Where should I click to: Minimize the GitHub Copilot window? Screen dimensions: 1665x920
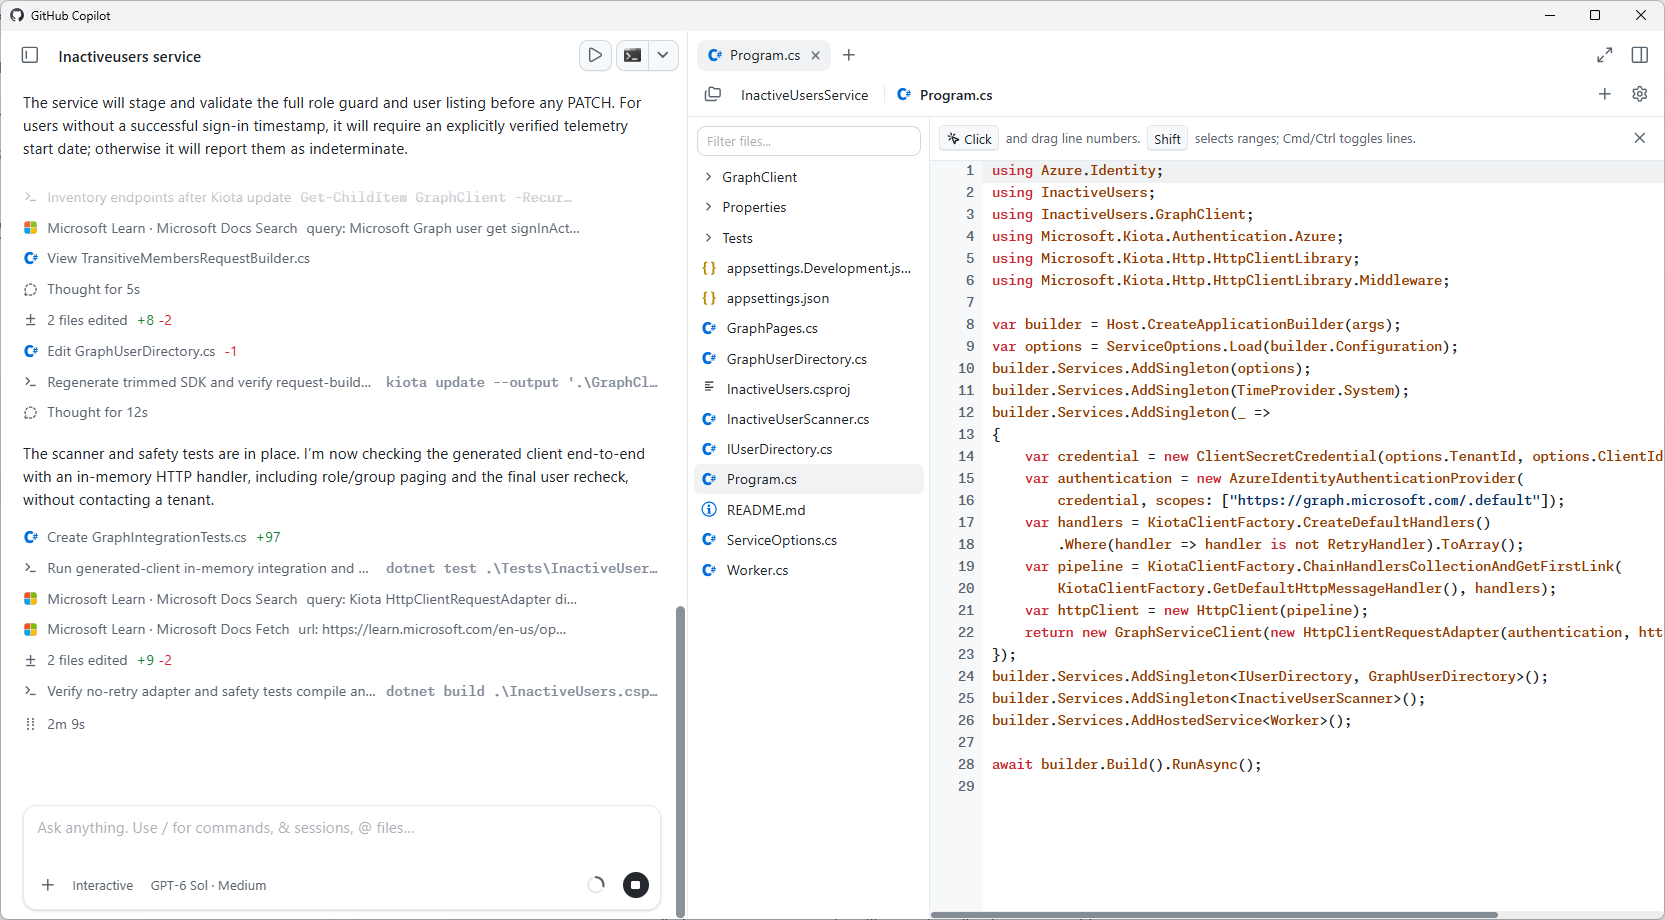1550,15
